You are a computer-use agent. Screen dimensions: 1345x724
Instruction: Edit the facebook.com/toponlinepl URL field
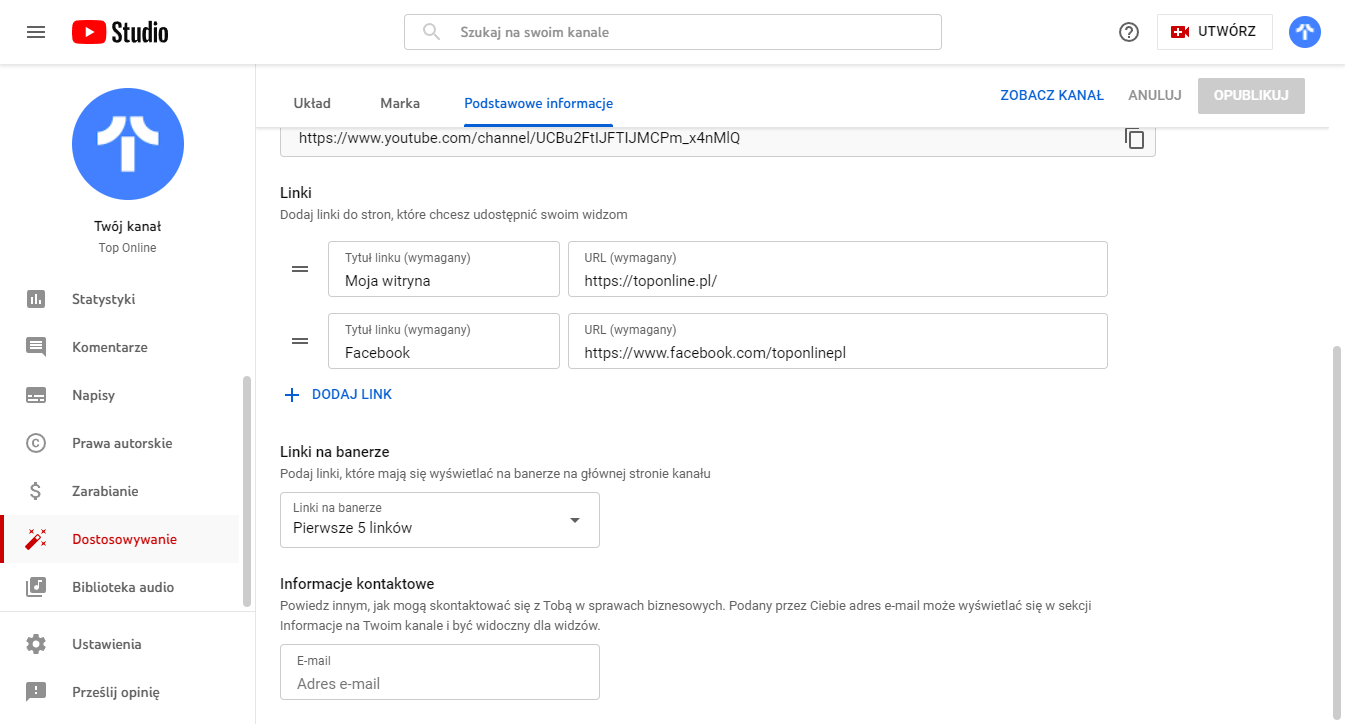838,341
